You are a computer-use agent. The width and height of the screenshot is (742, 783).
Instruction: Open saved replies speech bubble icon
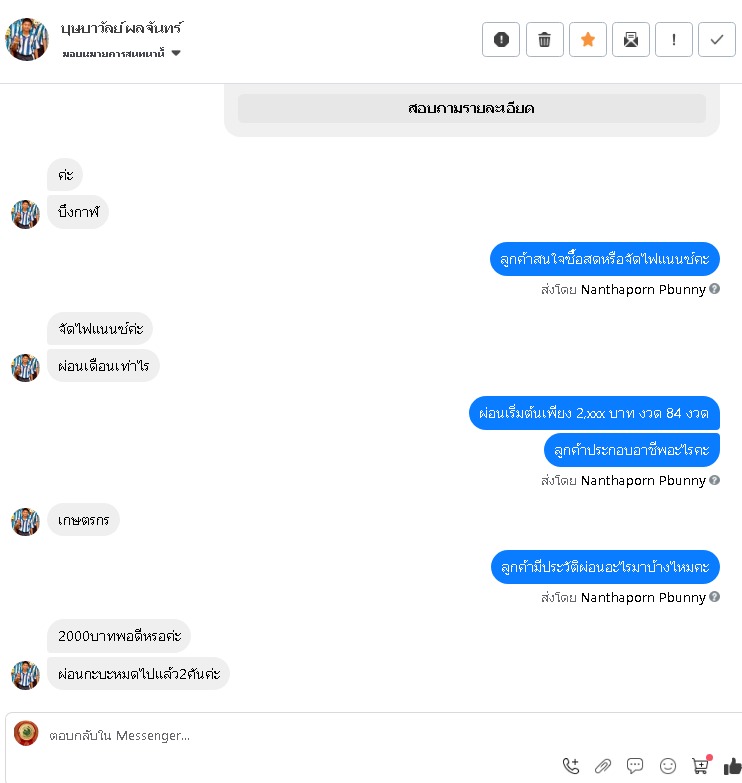pos(635,766)
